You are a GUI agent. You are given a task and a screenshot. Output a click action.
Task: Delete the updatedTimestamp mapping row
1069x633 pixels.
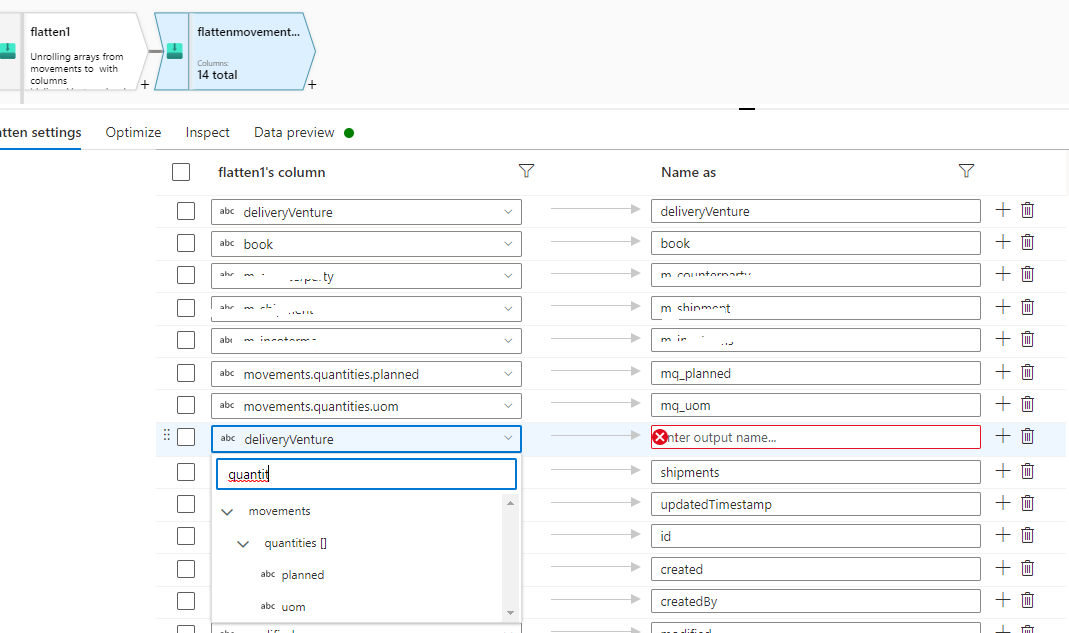[x=1027, y=503]
